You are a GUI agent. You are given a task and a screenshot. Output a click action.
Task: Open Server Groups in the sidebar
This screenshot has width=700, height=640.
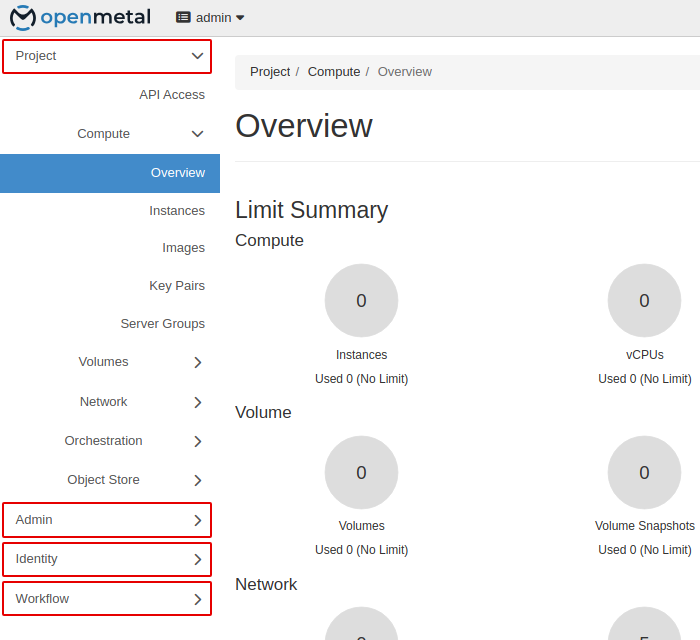pos(162,324)
